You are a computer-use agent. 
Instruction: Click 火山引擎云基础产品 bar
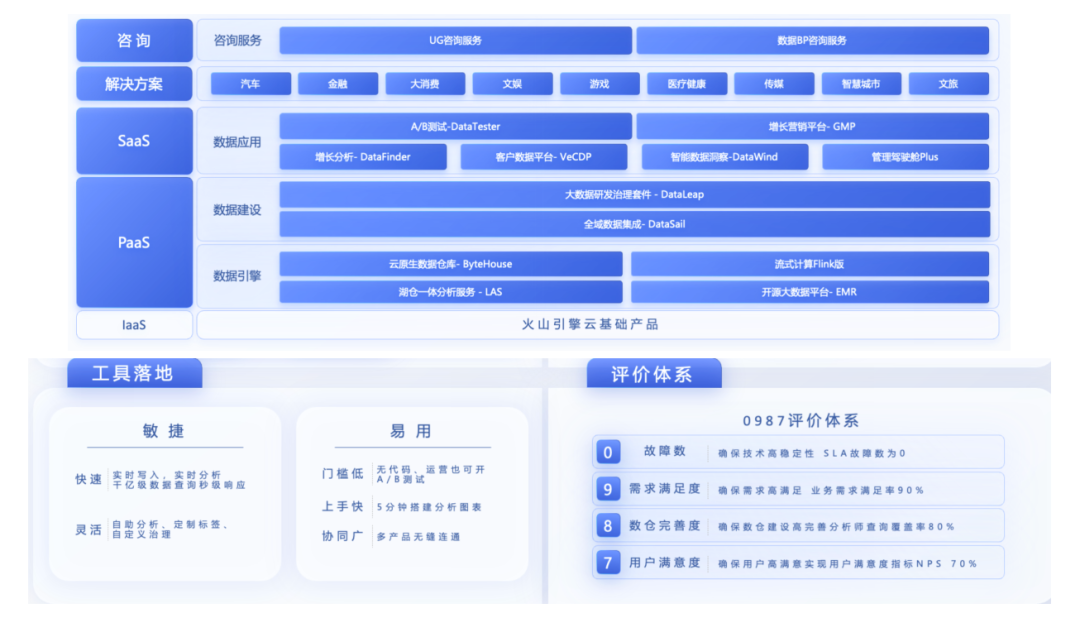(597, 325)
